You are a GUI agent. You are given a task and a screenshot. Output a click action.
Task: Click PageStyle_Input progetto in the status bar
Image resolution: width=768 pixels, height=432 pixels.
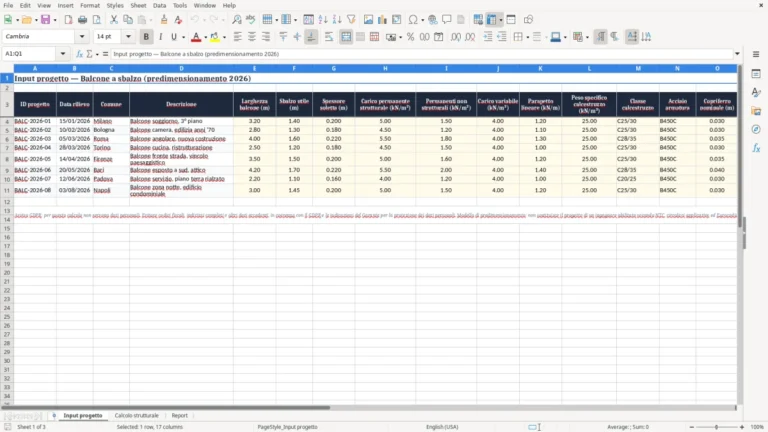click(x=288, y=427)
